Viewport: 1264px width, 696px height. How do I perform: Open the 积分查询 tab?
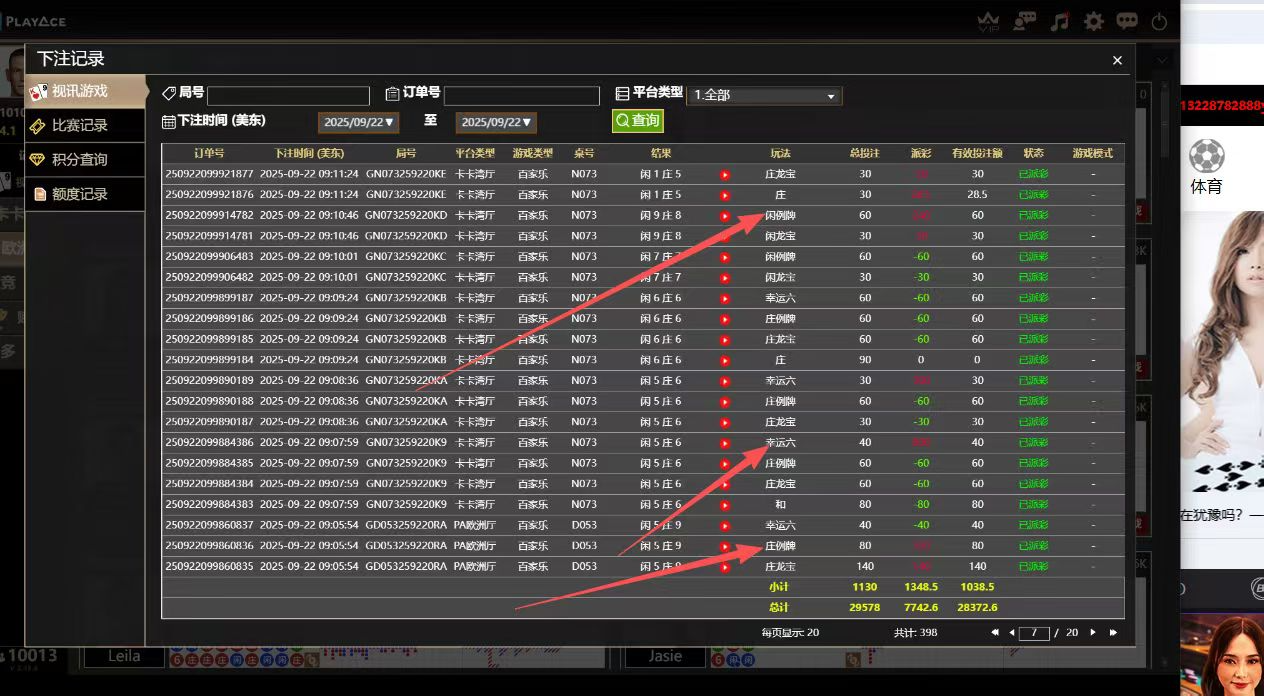(x=85, y=159)
